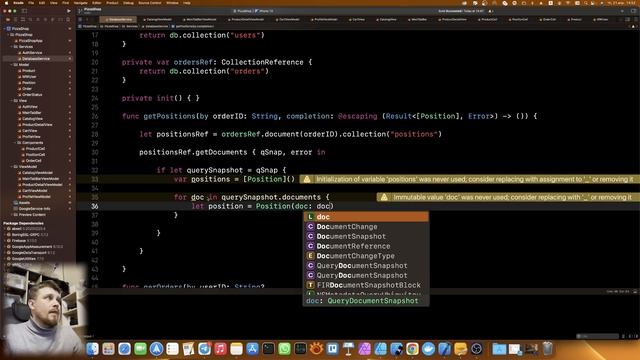This screenshot has height=360, width=640.
Task: Switch to the DatabaseService editor tab
Action: [119, 19]
